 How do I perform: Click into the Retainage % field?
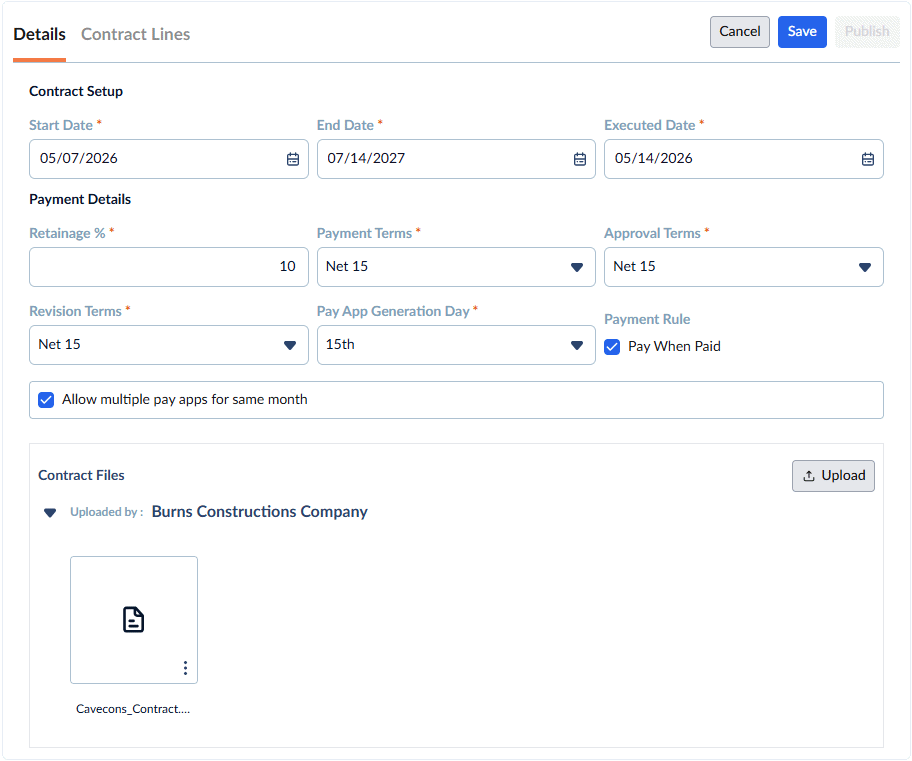(169, 267)
